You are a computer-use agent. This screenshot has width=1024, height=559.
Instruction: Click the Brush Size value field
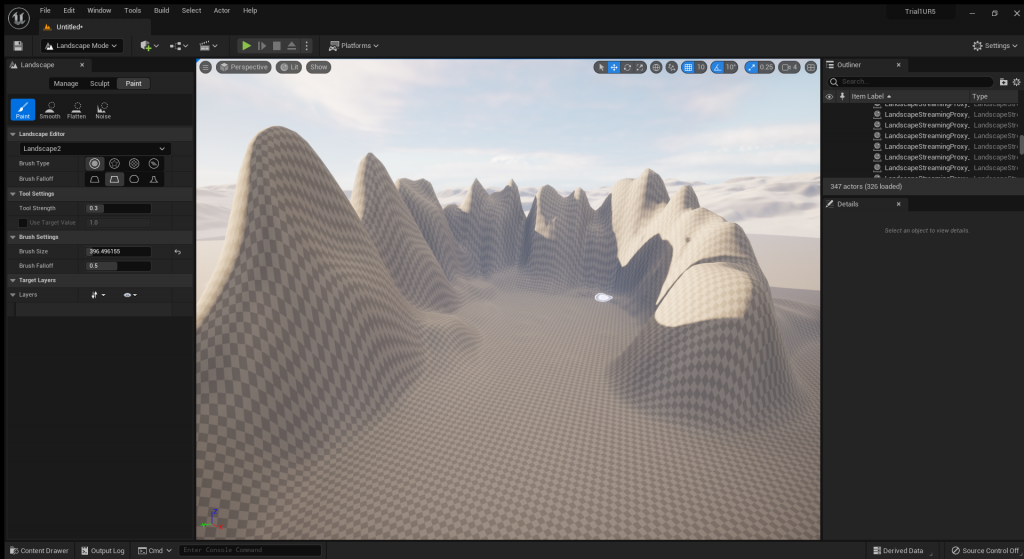118,251
